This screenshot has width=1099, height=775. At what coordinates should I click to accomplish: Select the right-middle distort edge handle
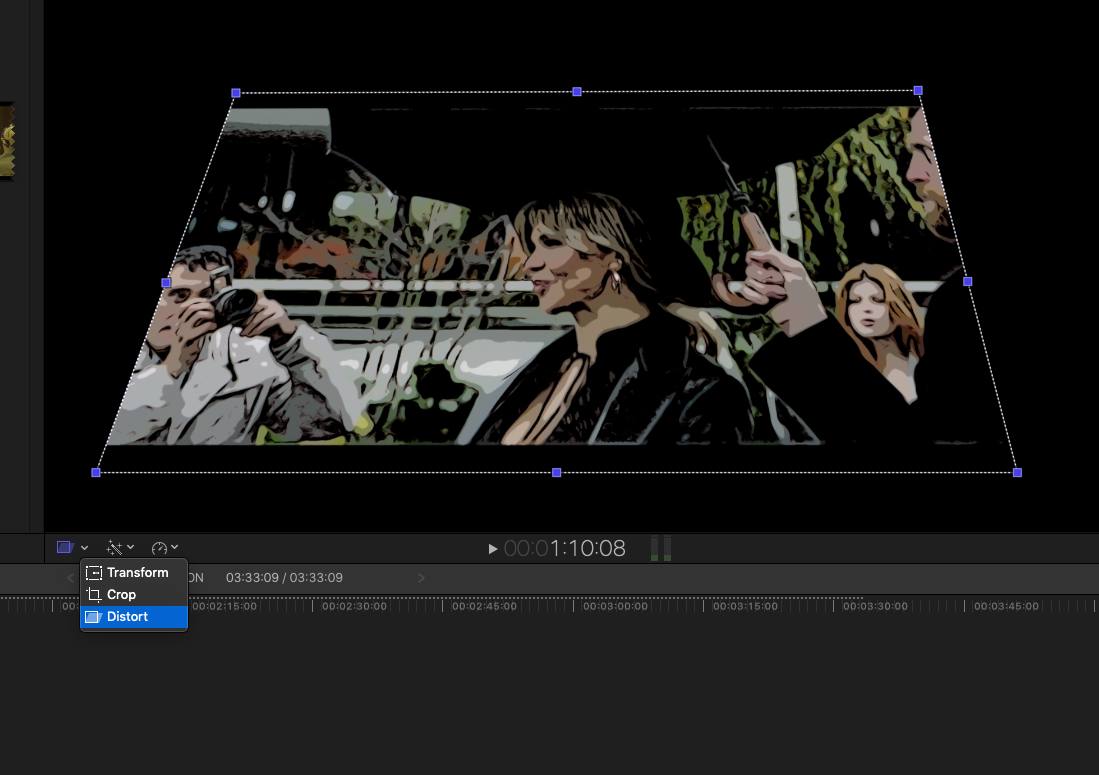pos(968,281)
